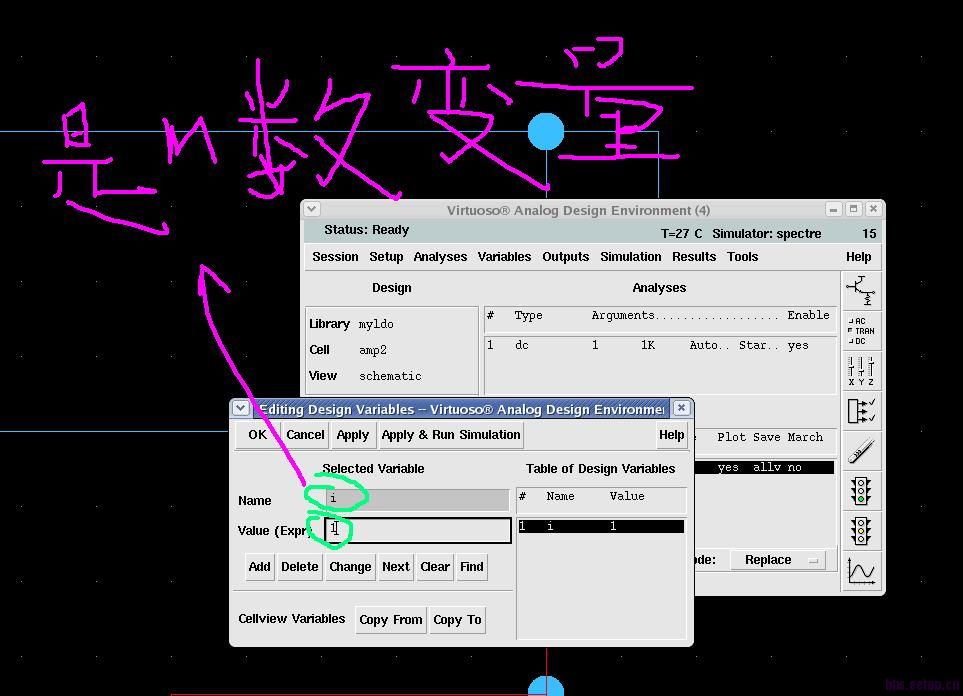Click the yellow traffic light Stop icon
This screenshot has width=963, height=696.
(860, 530)
